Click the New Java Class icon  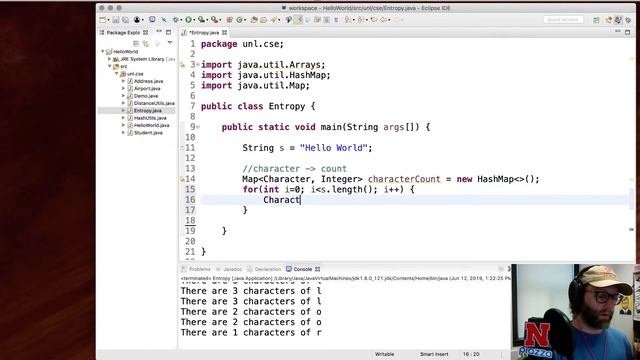240,20
